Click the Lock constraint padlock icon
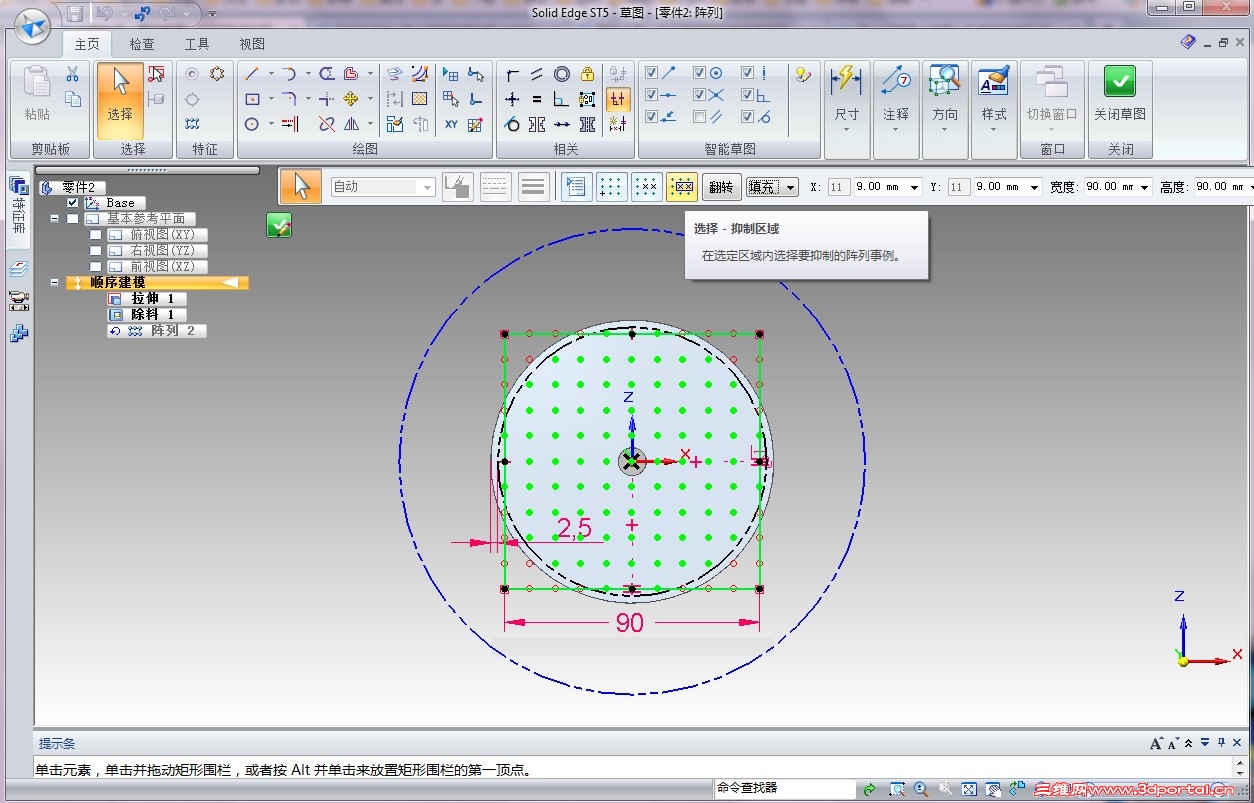 coord(587,74)
